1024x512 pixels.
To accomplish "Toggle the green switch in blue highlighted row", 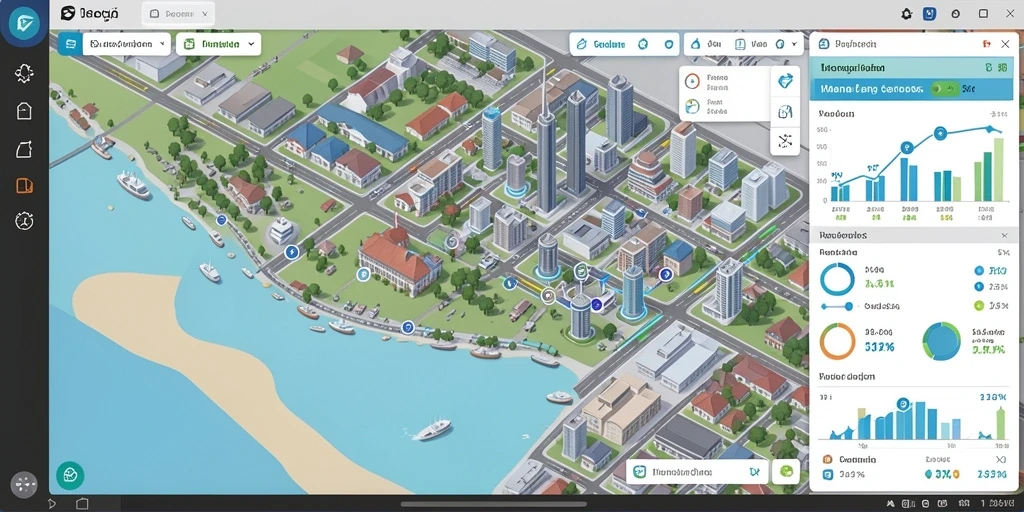I will (944, 89).
